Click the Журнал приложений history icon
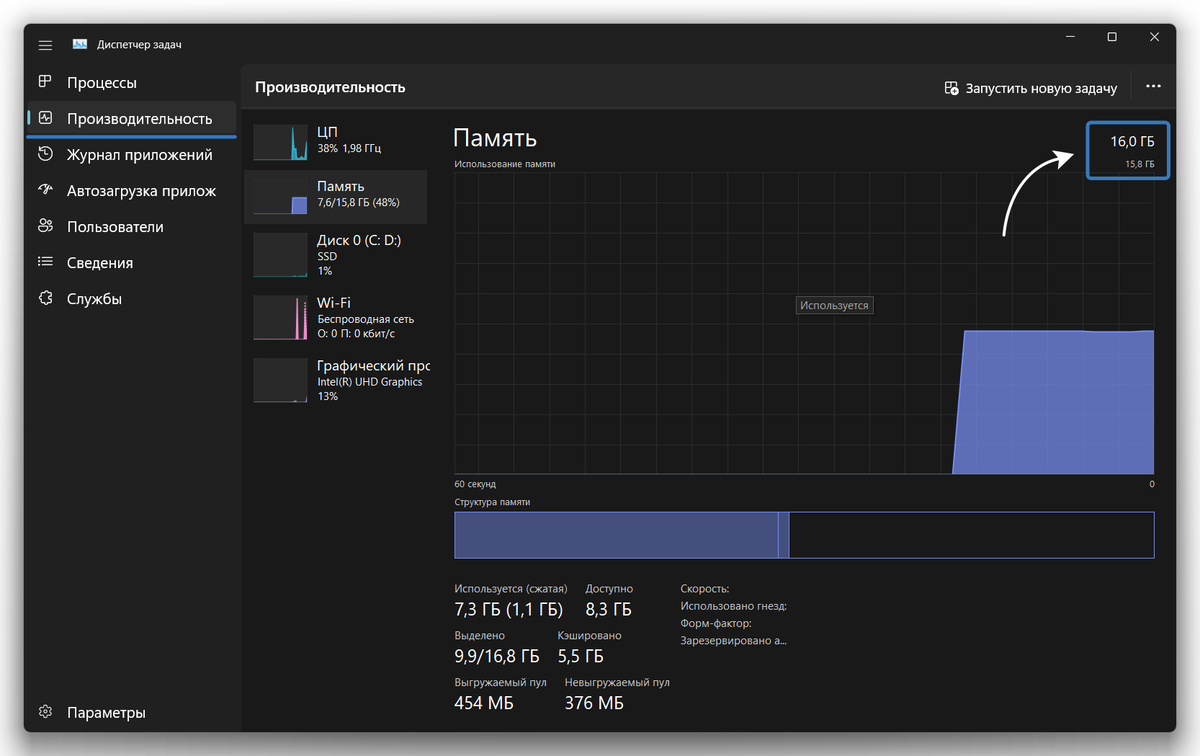 (x=45, y=154)
